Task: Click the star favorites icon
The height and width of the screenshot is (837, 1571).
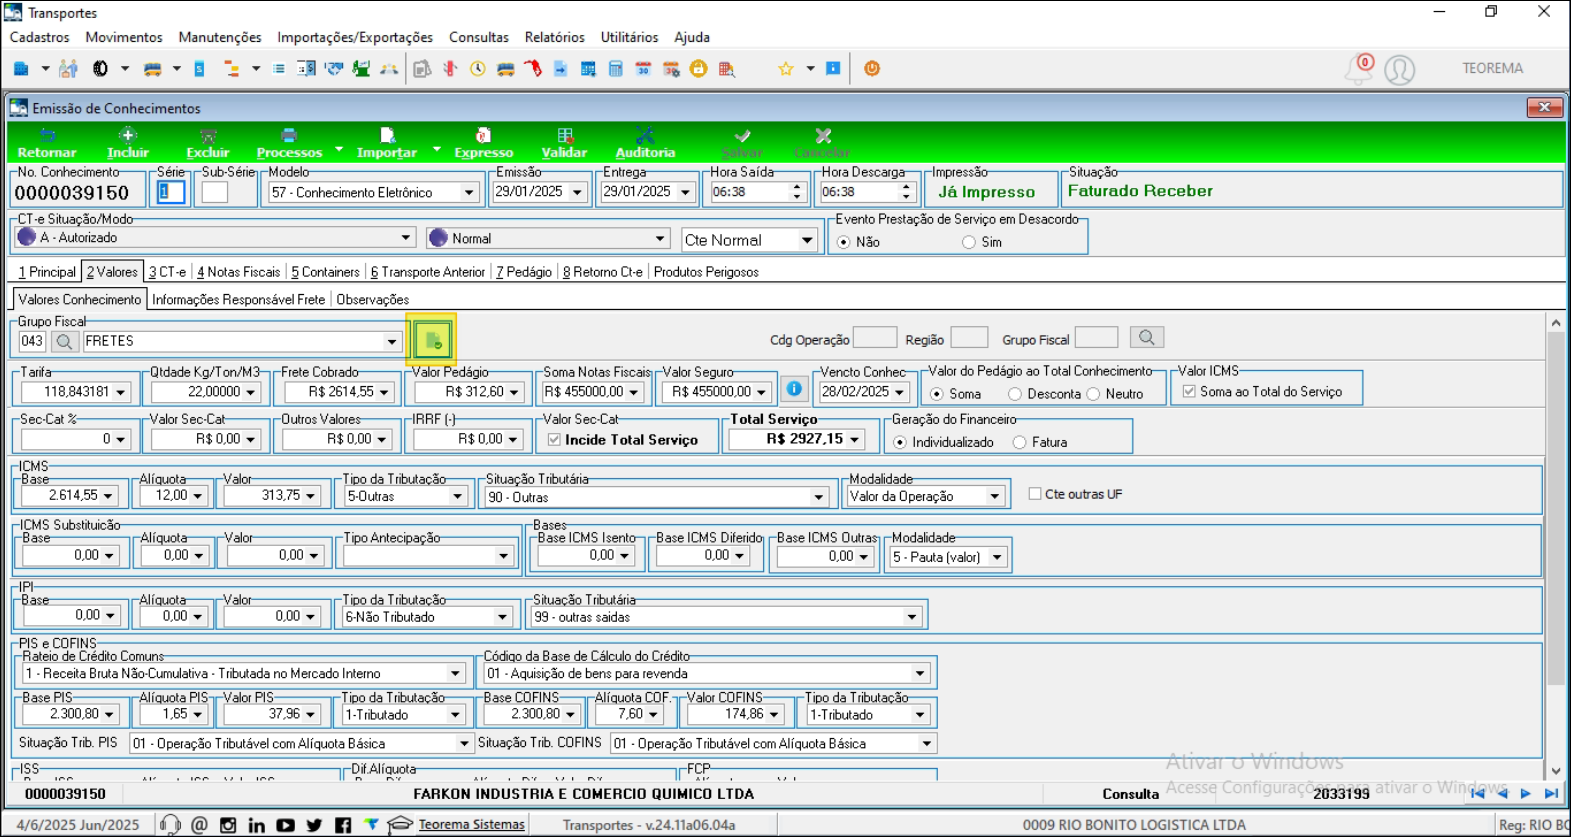Action: tap(786, 69)
